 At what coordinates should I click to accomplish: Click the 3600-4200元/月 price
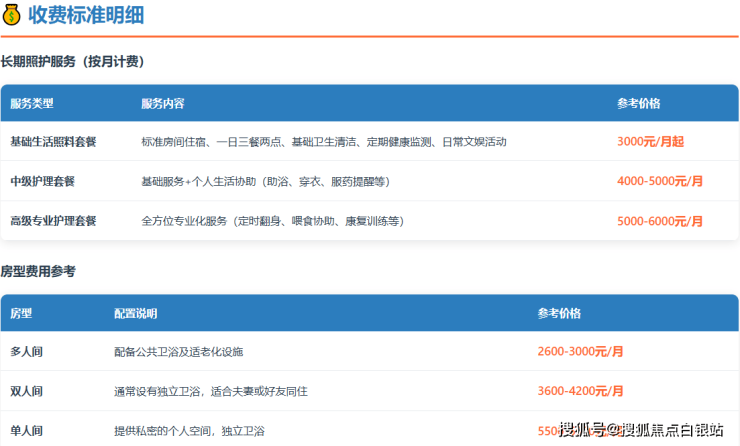pos(580,391)
